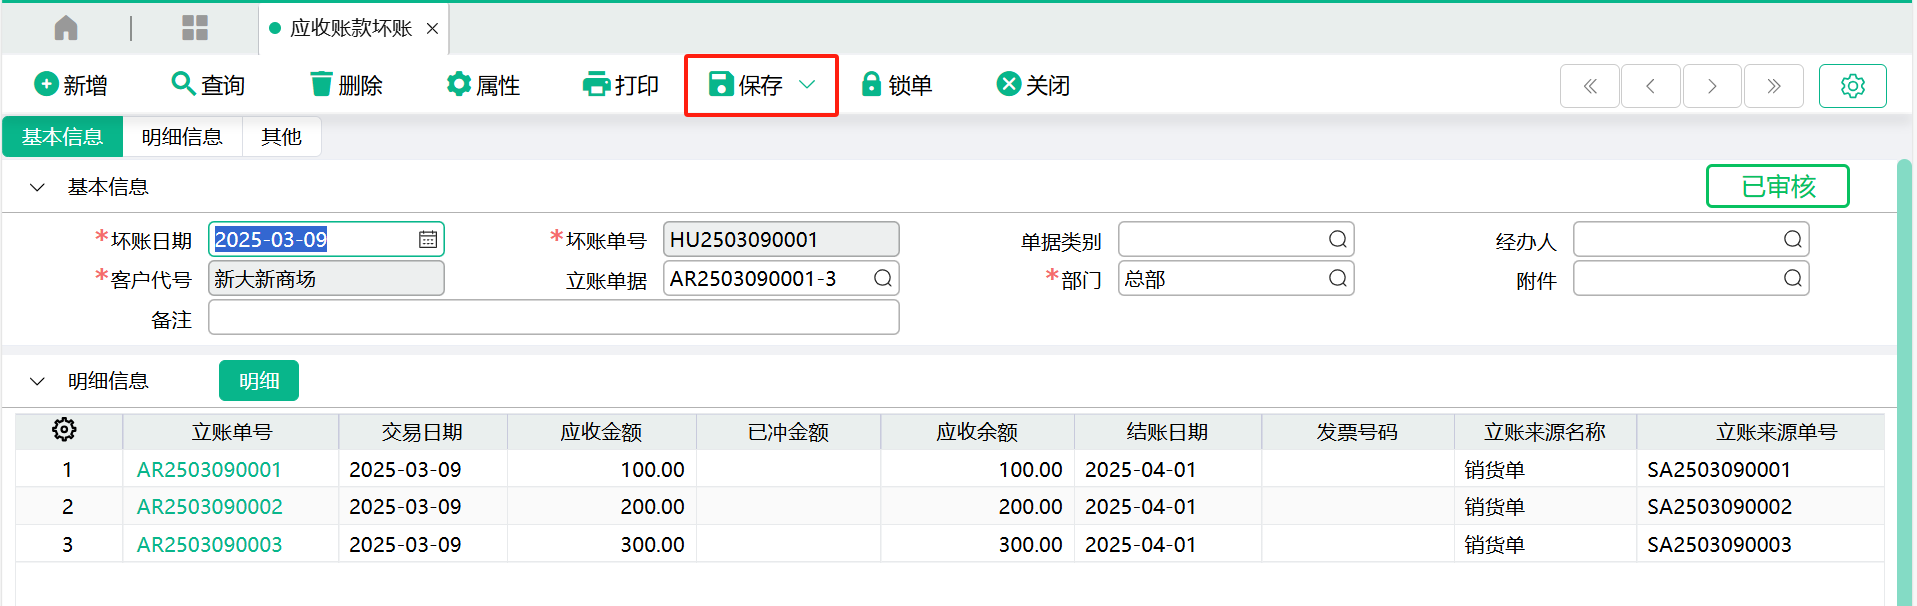1917x606 pixels.
Task: Click the 保存 save button
Action: 746,85
